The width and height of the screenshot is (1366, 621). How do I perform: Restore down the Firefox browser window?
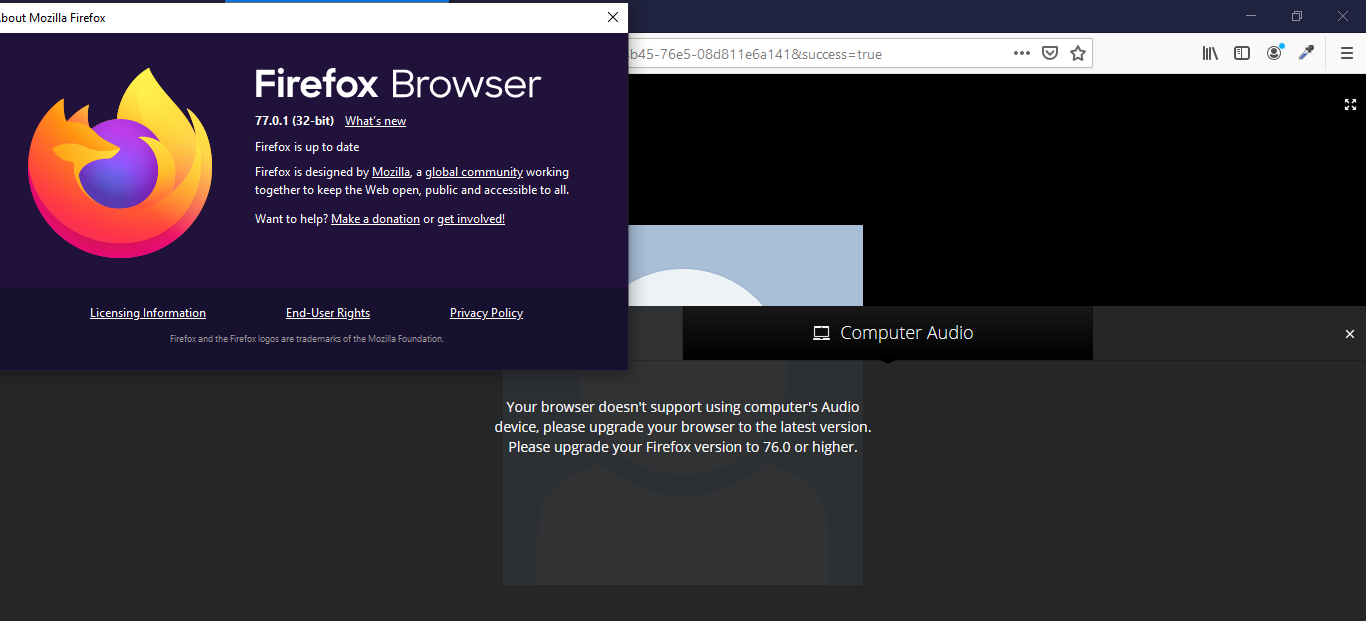(1297, 16)
